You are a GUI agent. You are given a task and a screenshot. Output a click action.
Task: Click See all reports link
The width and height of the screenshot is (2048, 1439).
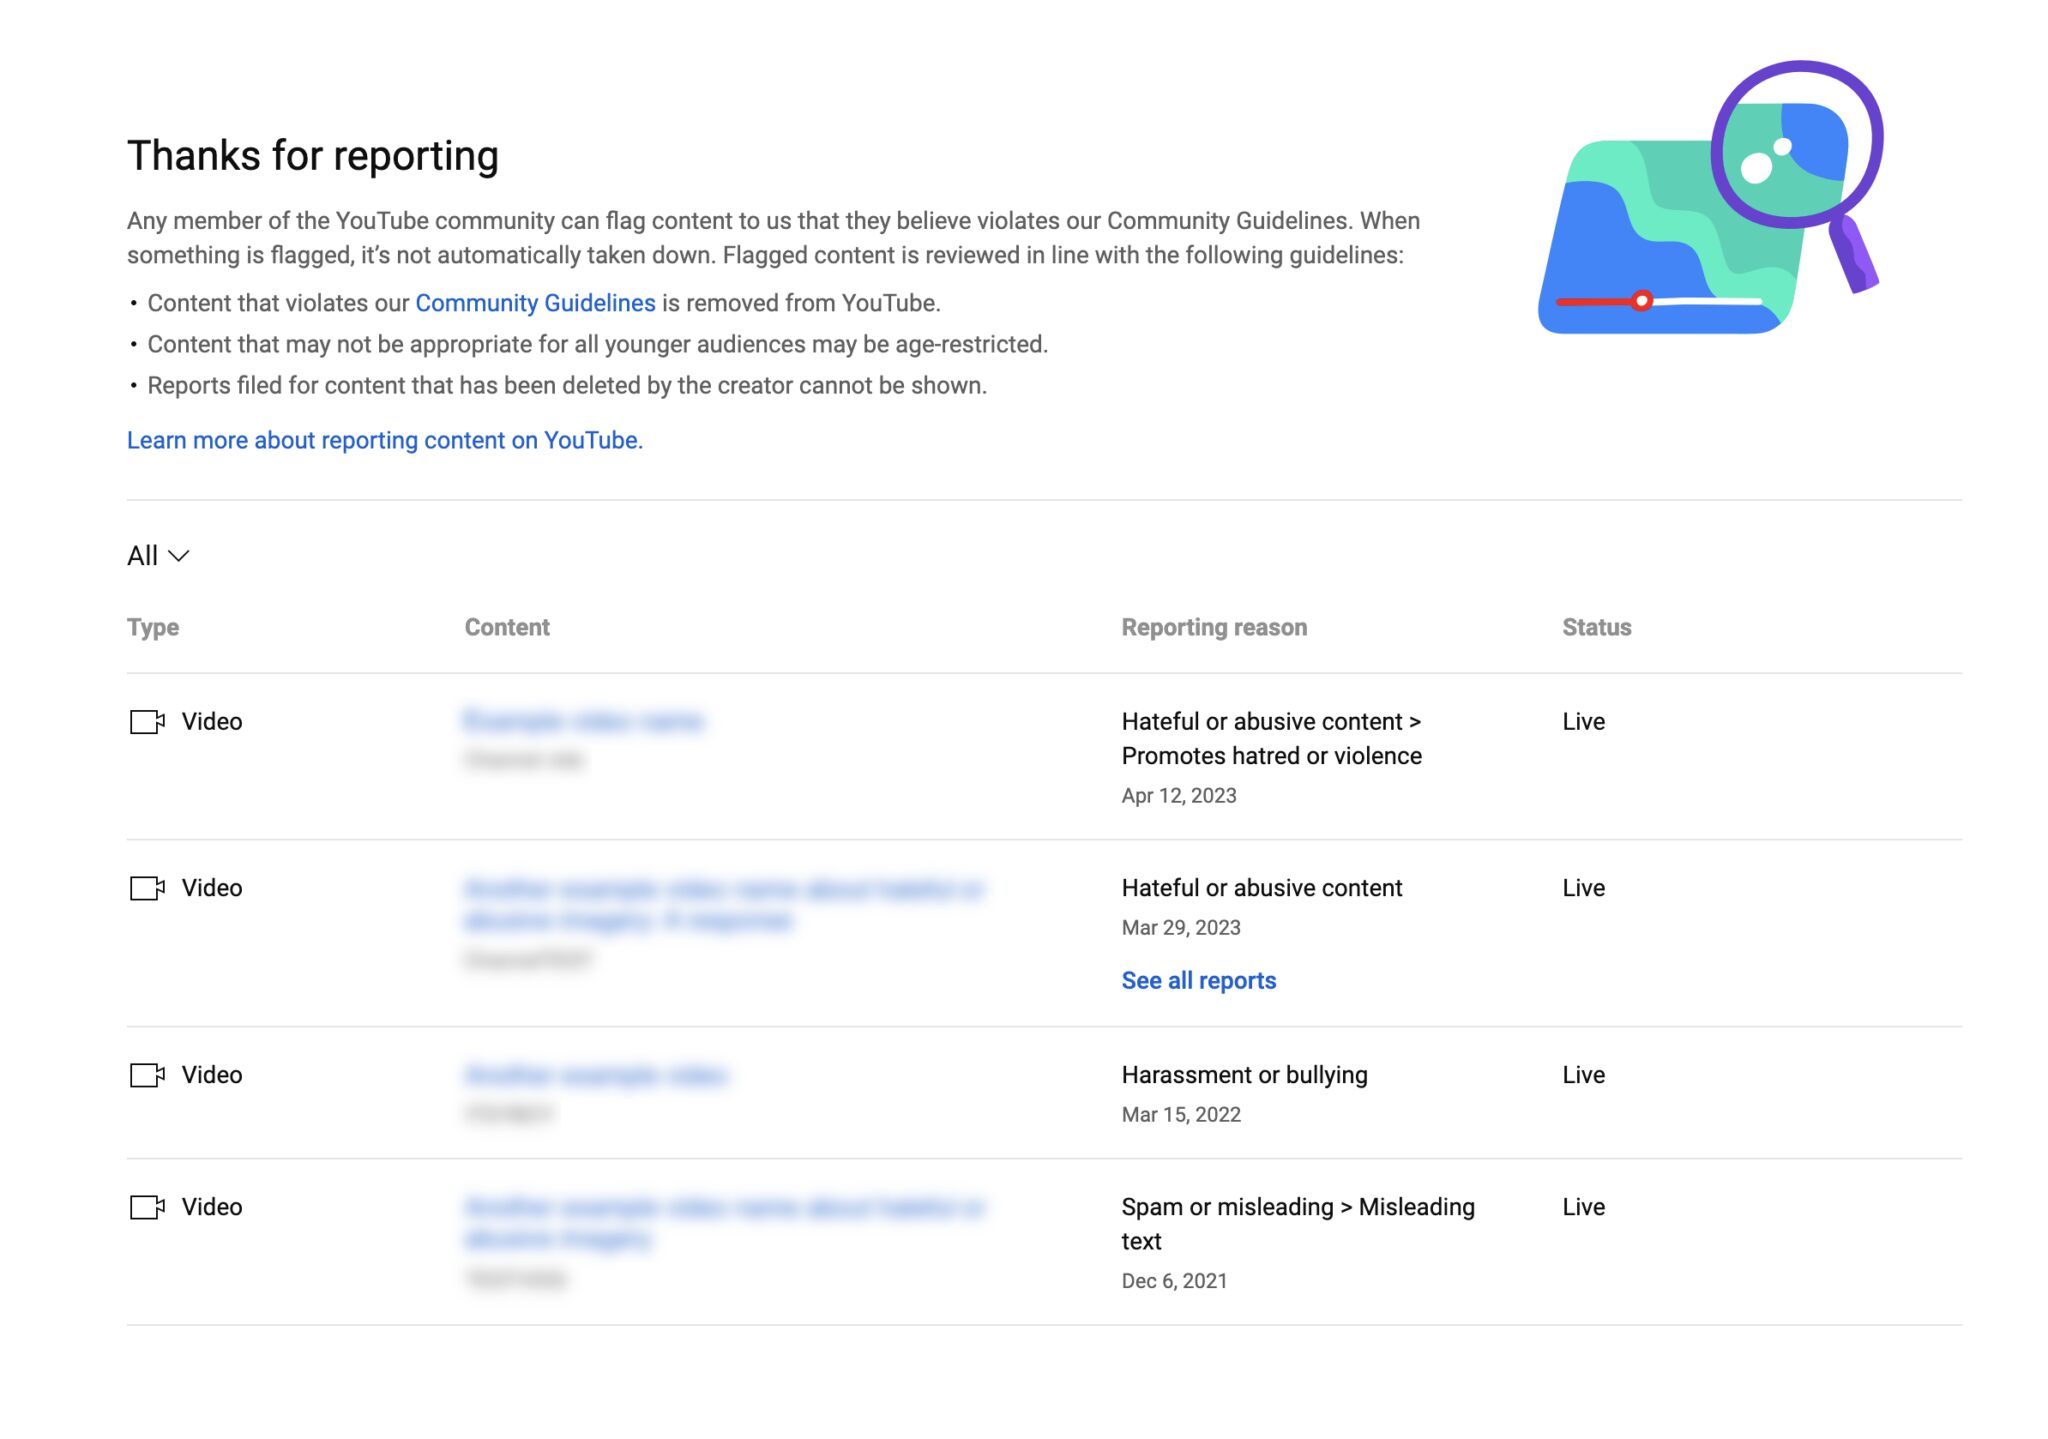click(1198, 980)
